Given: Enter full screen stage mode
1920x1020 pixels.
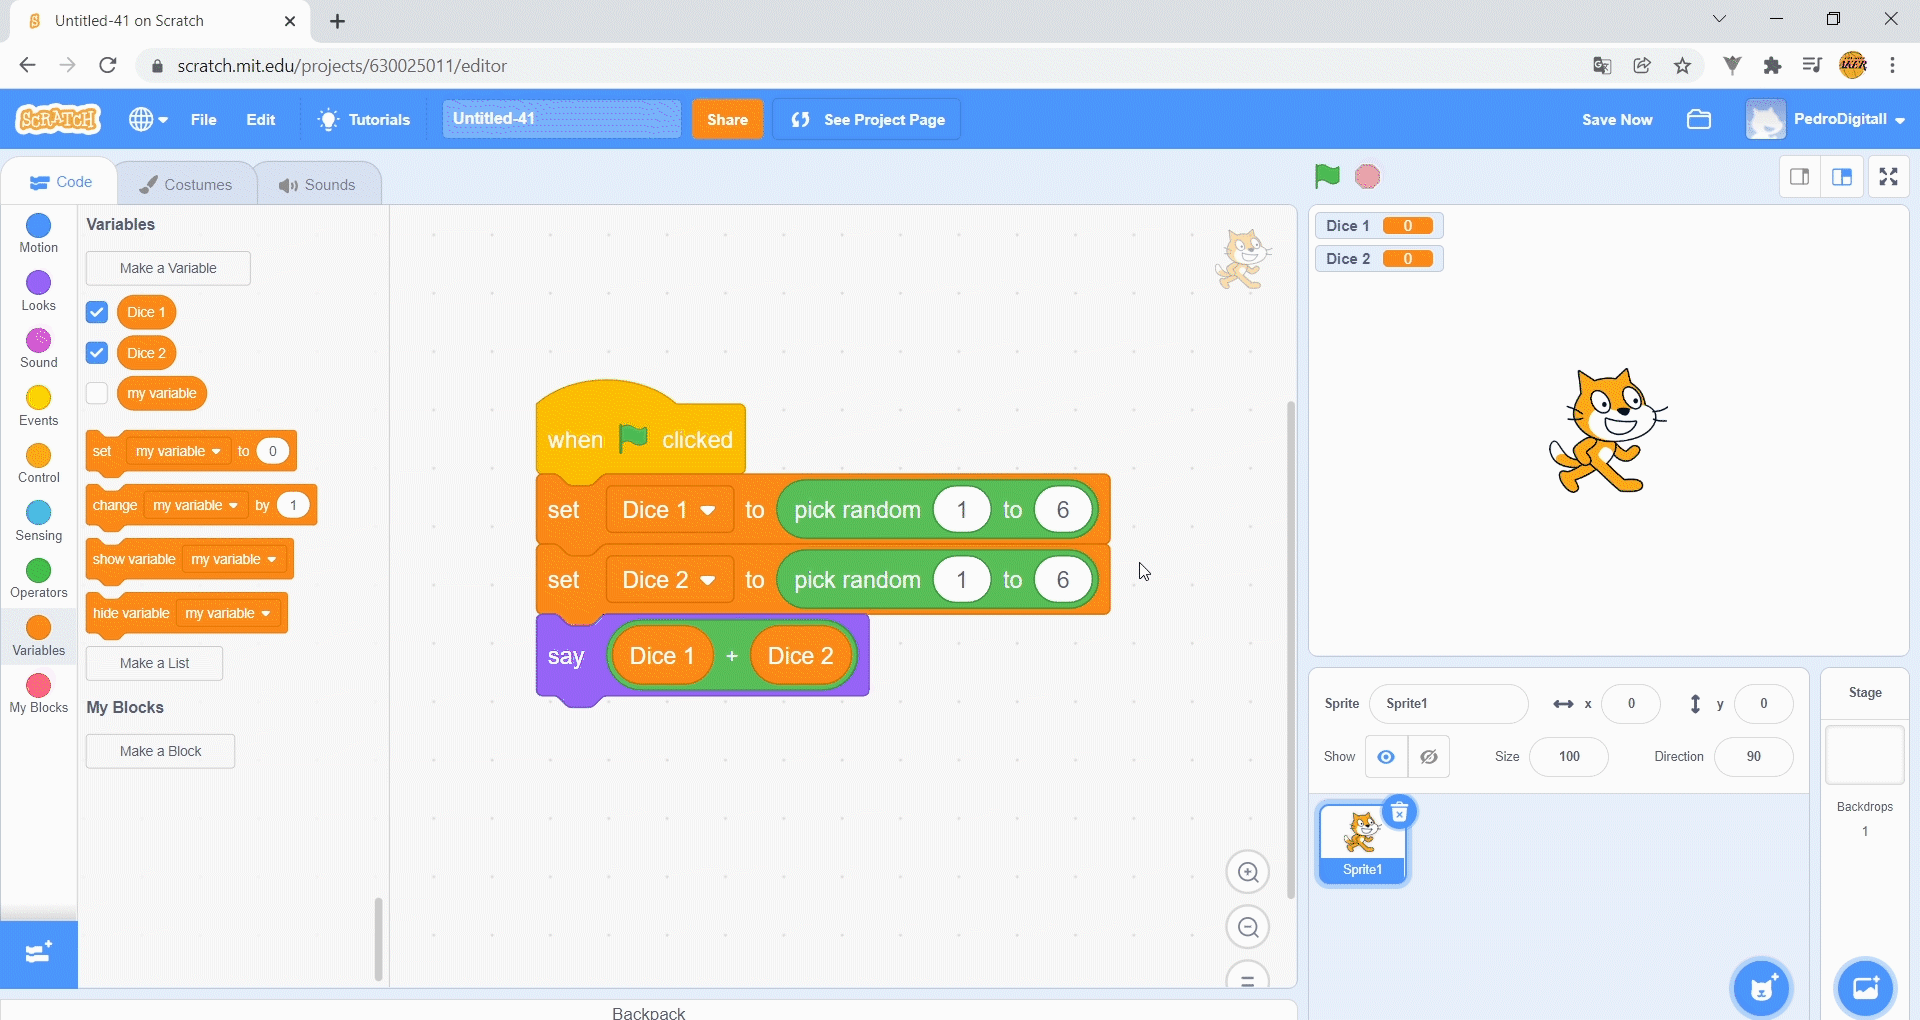Looking at the screenshot, I should point(1888,177).
